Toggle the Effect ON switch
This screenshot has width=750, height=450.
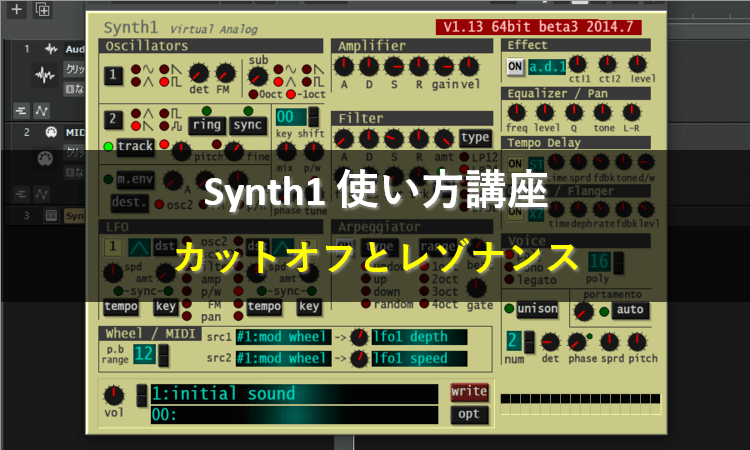pos(515,67)
